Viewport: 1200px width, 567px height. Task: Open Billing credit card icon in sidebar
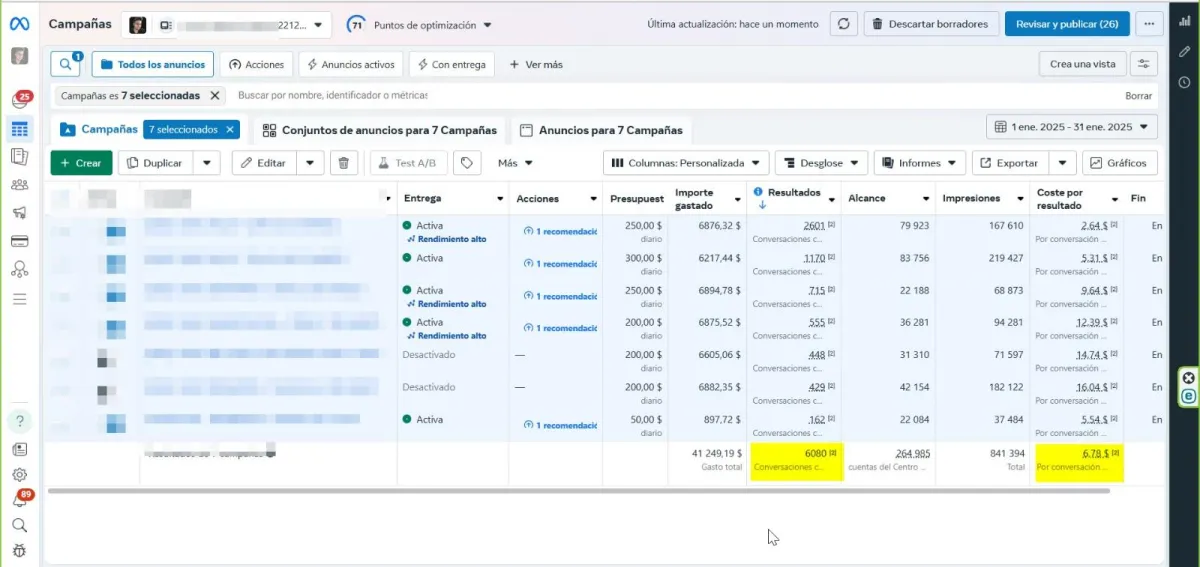coord(19,241)
